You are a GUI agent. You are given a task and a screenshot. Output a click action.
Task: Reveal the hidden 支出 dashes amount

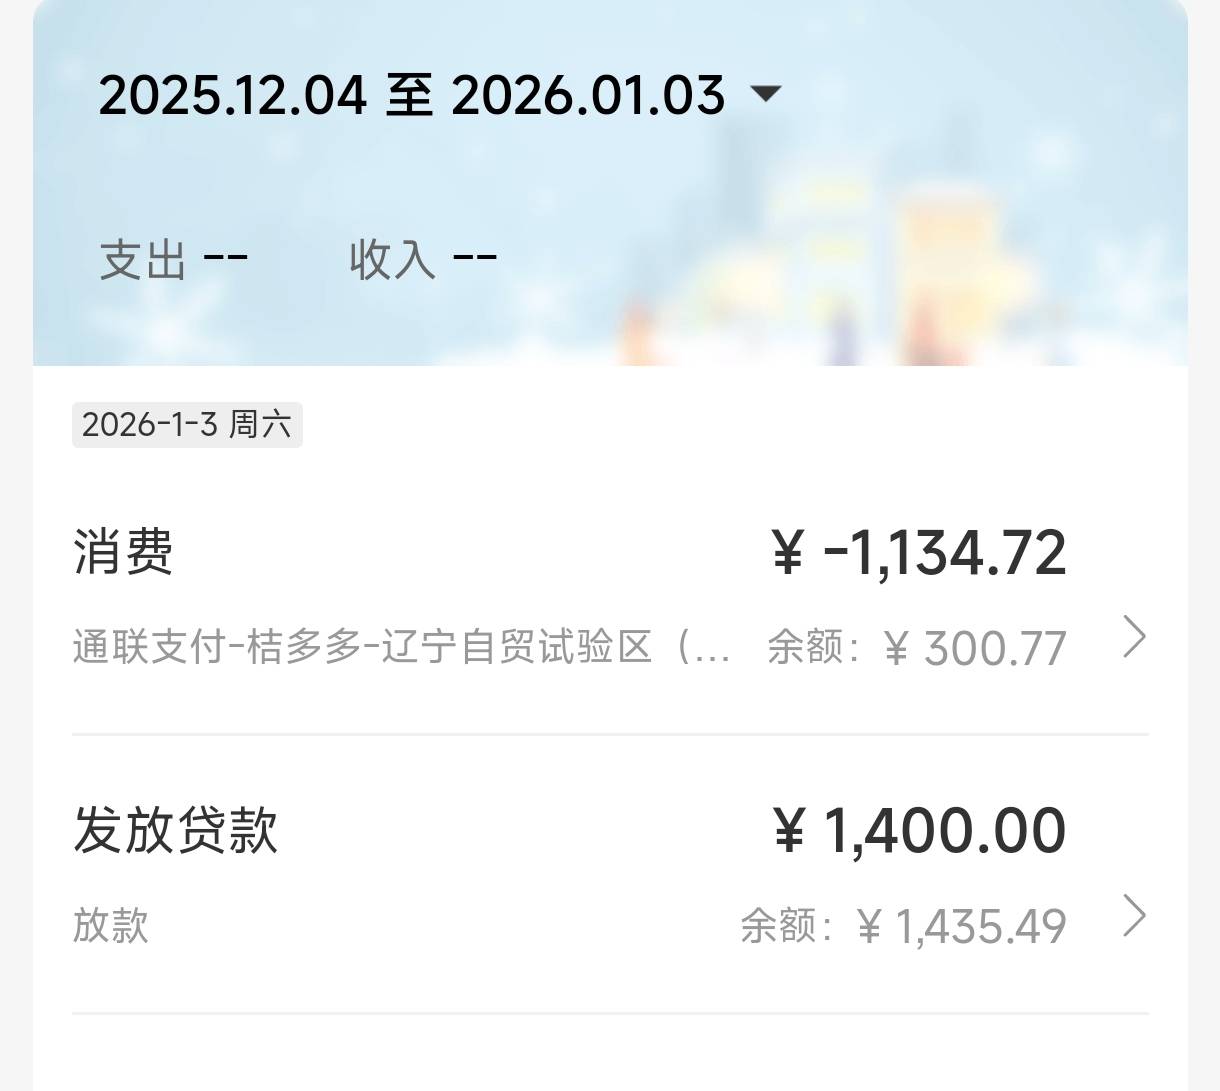coord(226,259)
